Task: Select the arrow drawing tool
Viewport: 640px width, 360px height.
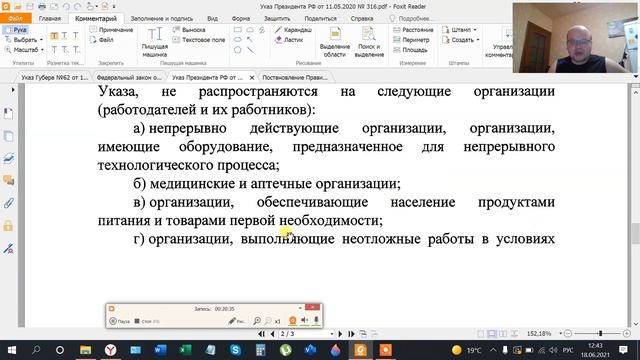Action: click(x=250, y=40)
